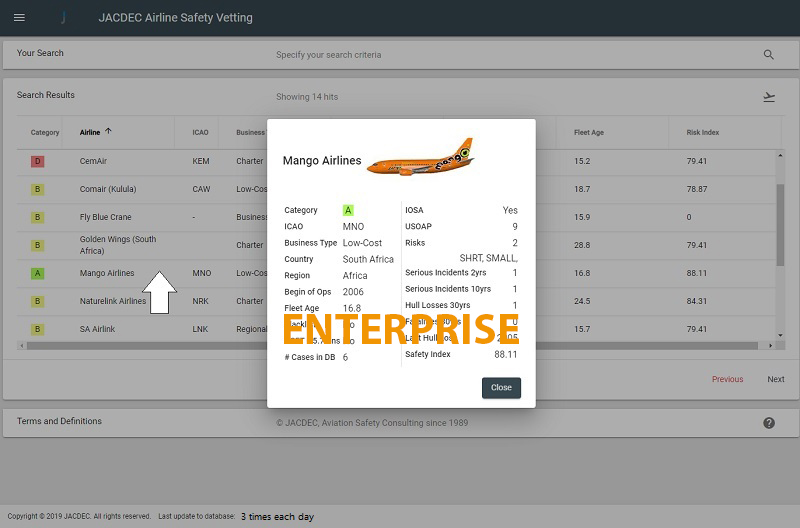Image resolution: width=800 pixels, height=528 pixels.
Task: Click the B category badge for Comair (Kulula)
Action: pos(37,189)
